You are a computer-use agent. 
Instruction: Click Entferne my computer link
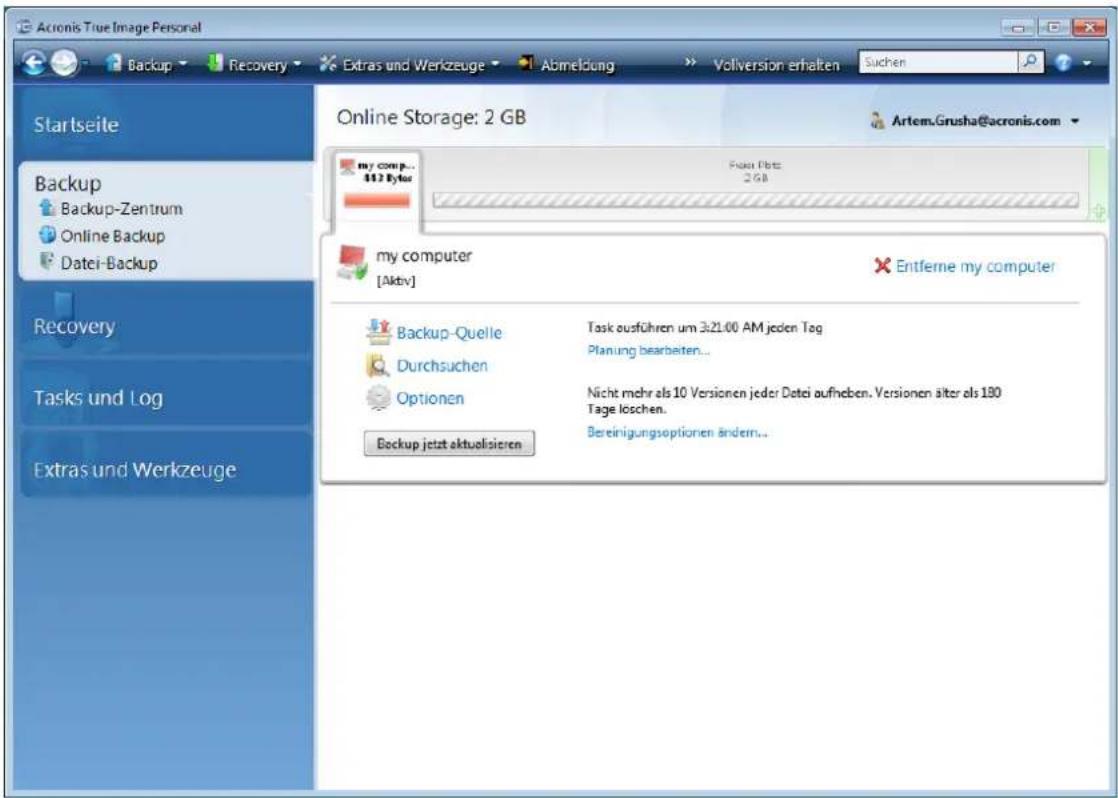(x=975, y=266)
